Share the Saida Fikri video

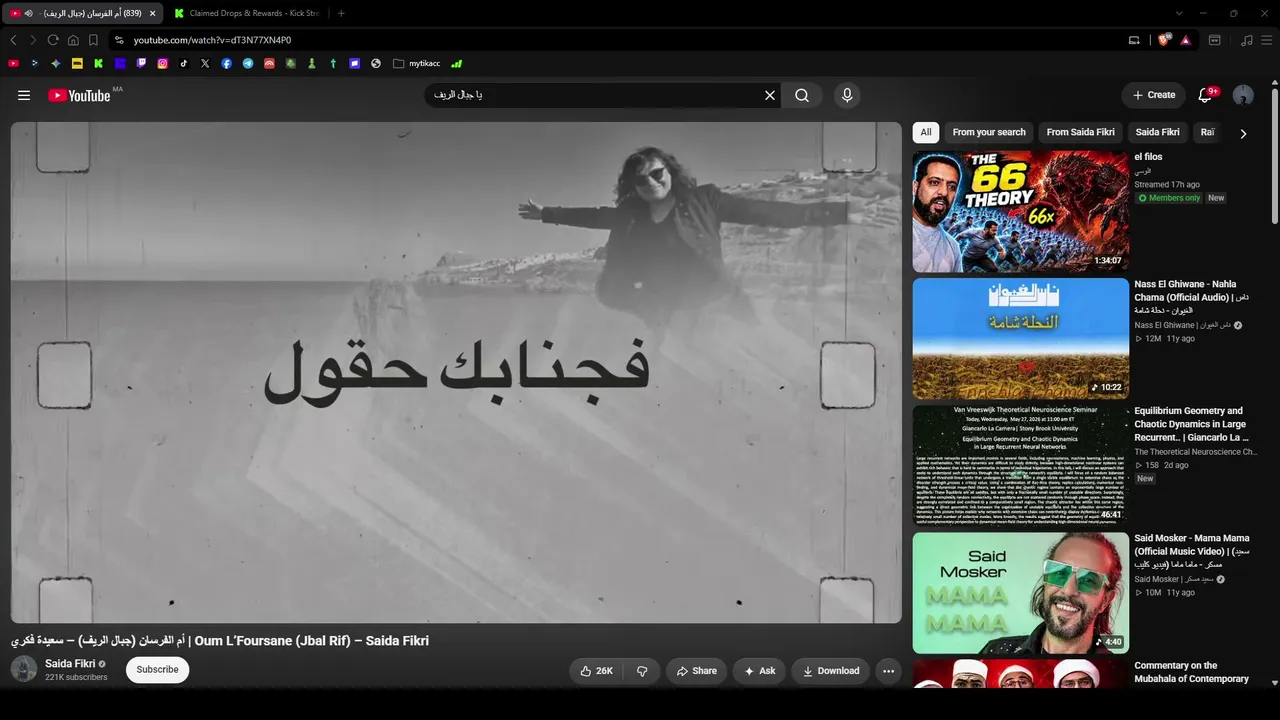(695, 671)
